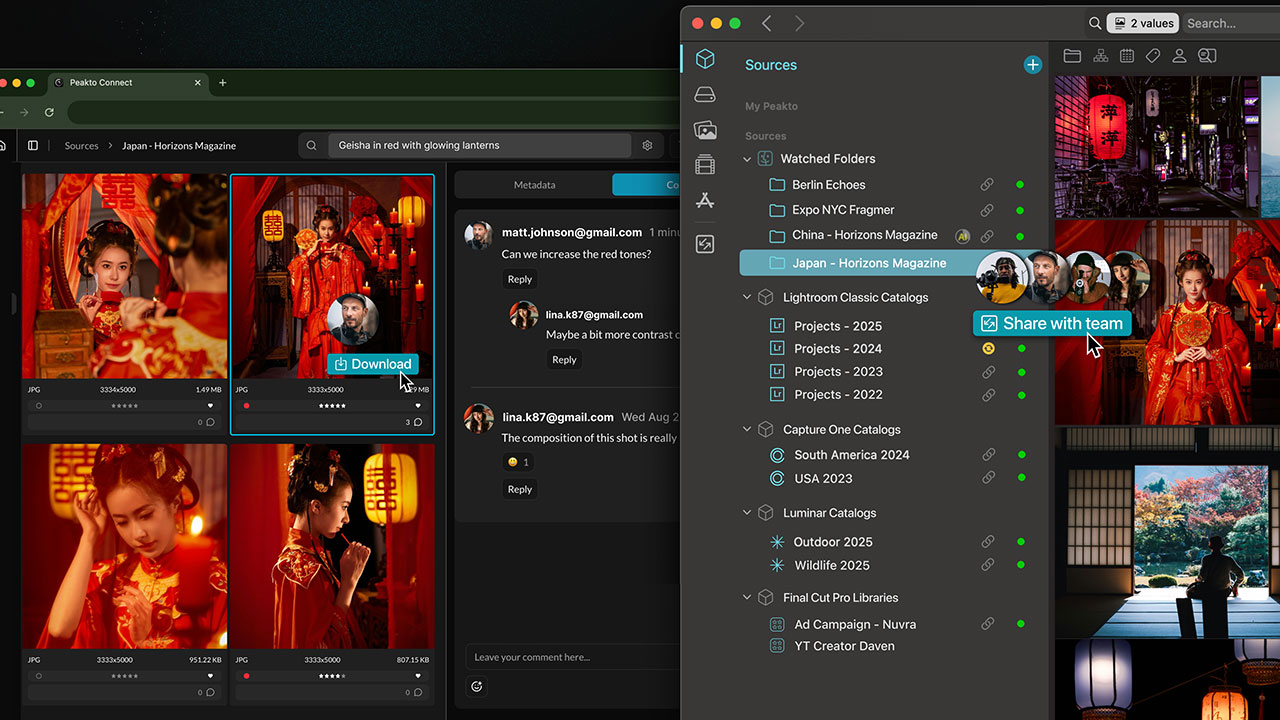Toggle link icon for Berlin Echoes folder
The width and height of the screenshot is (1280, 720).
click(x=987, y=185)
